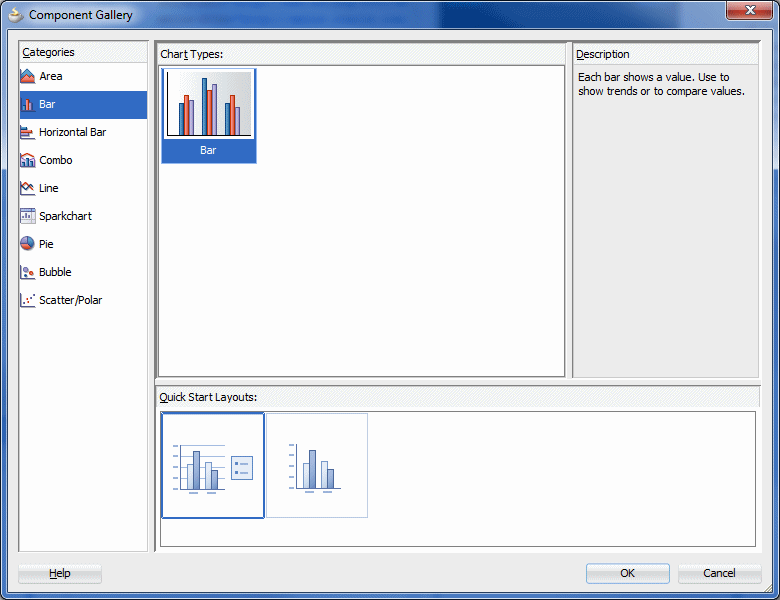
Task: Choose quick start layout with legend
Action: 213,465
